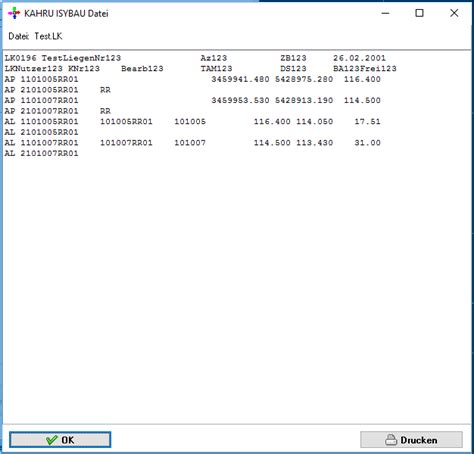Click row 'AL 2101005RR01'
The width and height of the screenshot is (474, 454).
tap(41, 132)
